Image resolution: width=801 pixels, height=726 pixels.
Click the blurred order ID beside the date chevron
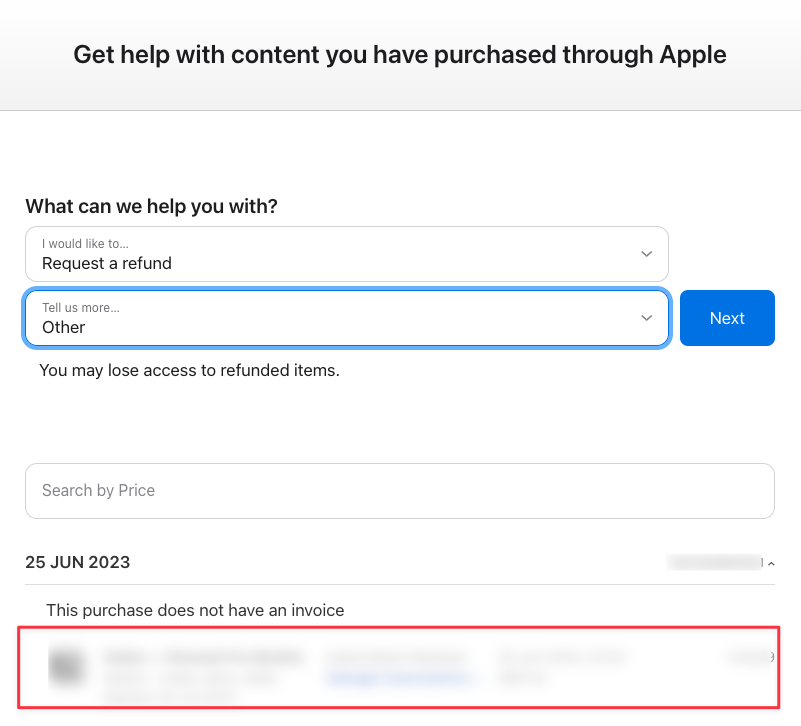tap(714, 562)
